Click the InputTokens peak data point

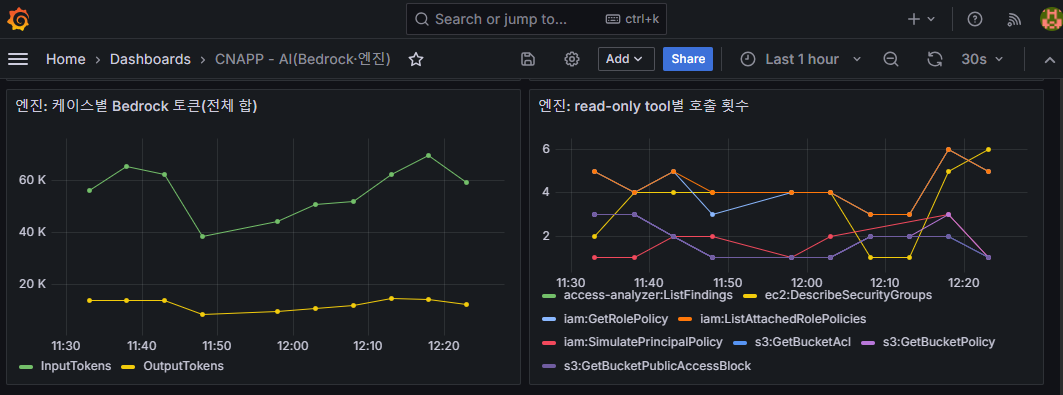tap(428, 155)
